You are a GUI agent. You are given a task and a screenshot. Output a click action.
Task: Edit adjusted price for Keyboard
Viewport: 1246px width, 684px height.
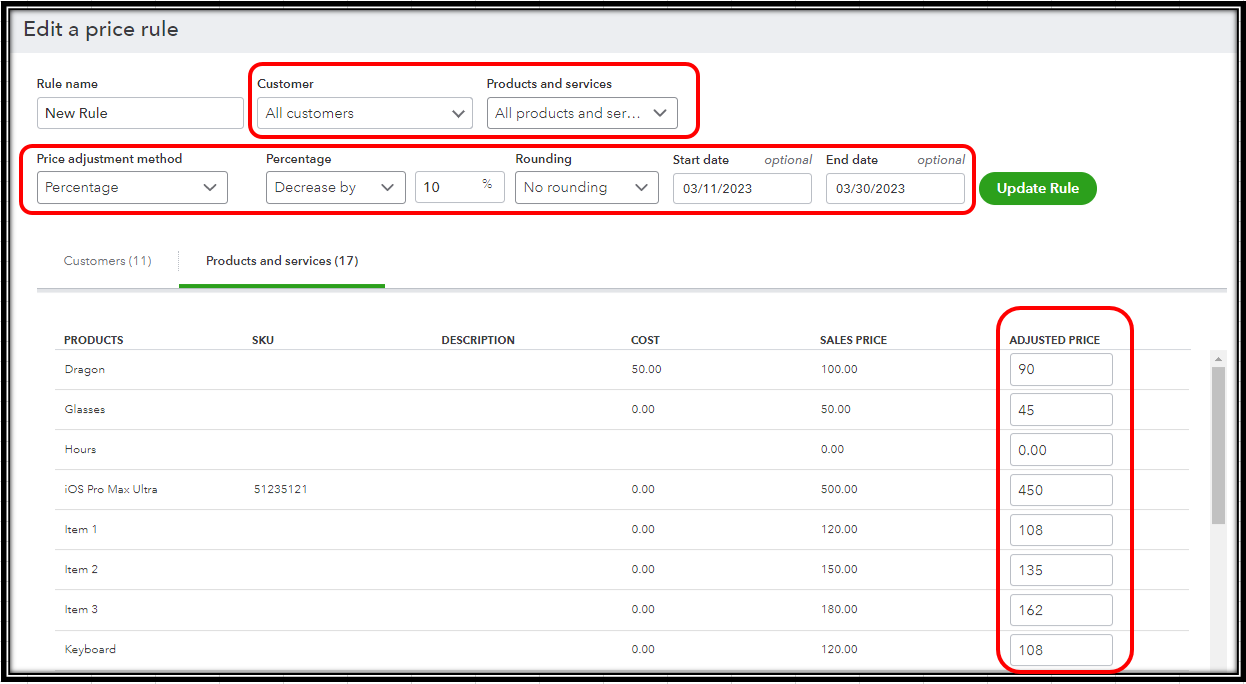click(x=1060, y=649)
